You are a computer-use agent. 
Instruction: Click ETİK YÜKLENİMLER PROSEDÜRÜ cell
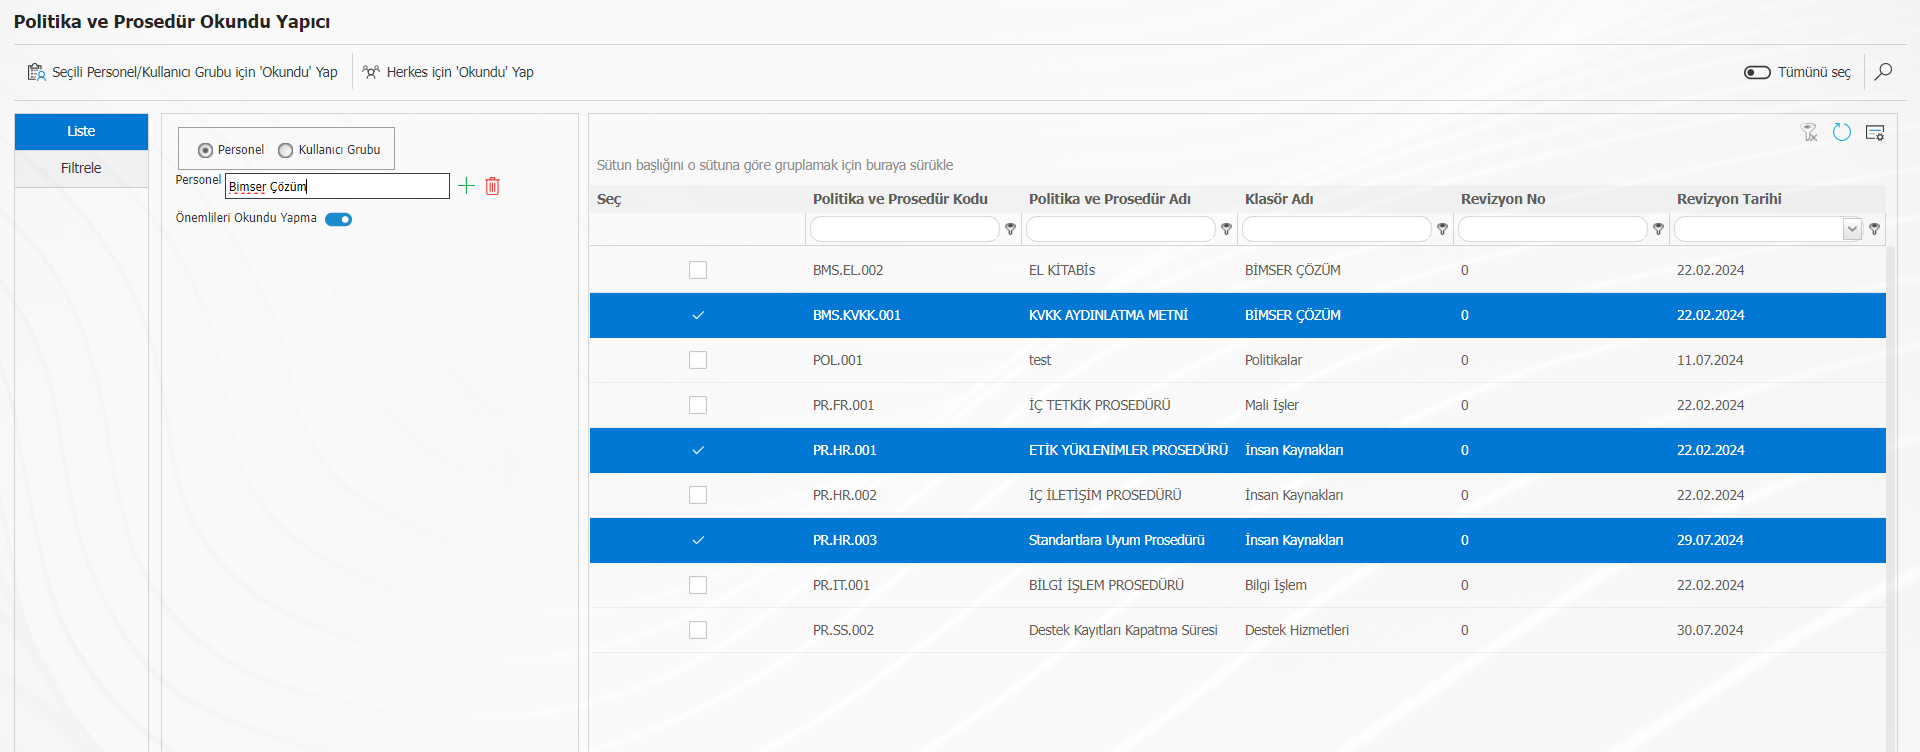[x=1128, y=450]
